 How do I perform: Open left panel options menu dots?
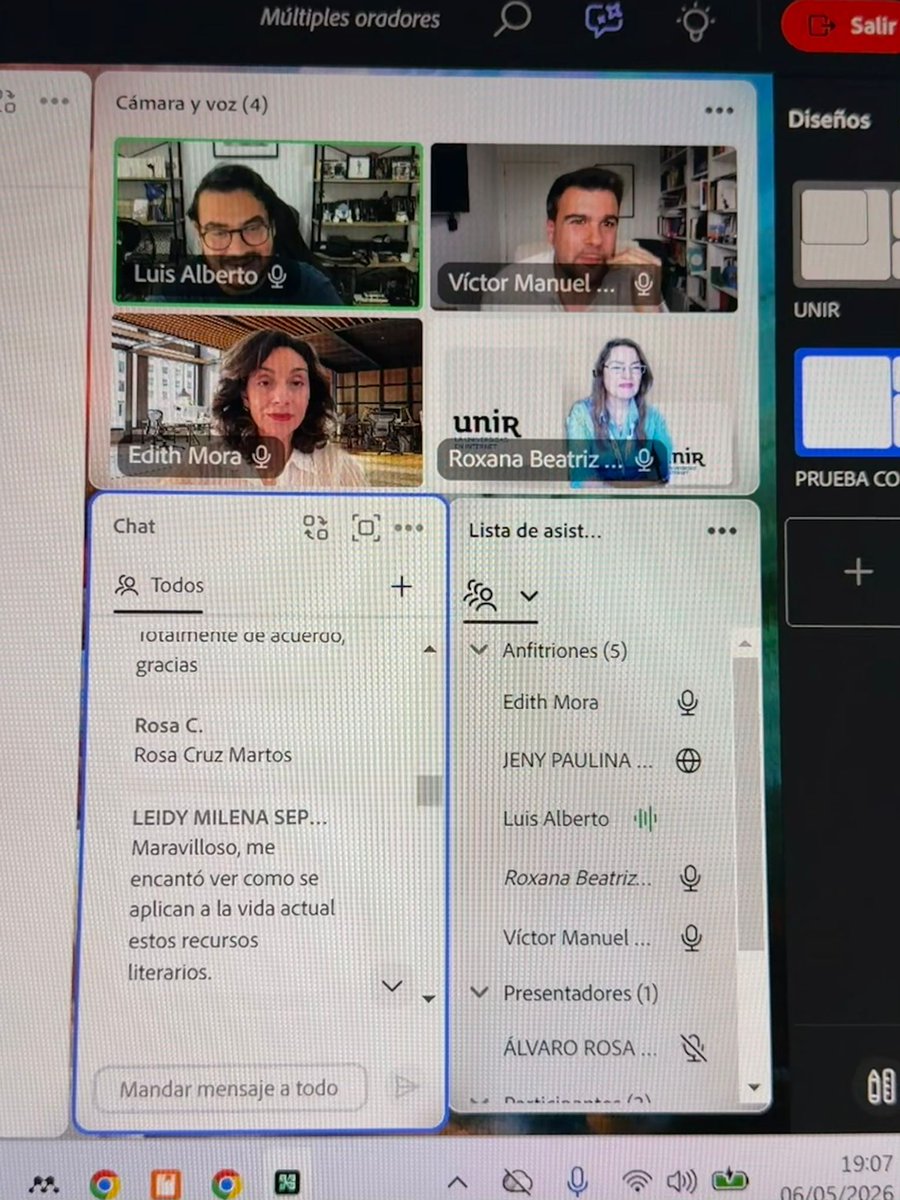pyautogui.click(x=53, y=101)
